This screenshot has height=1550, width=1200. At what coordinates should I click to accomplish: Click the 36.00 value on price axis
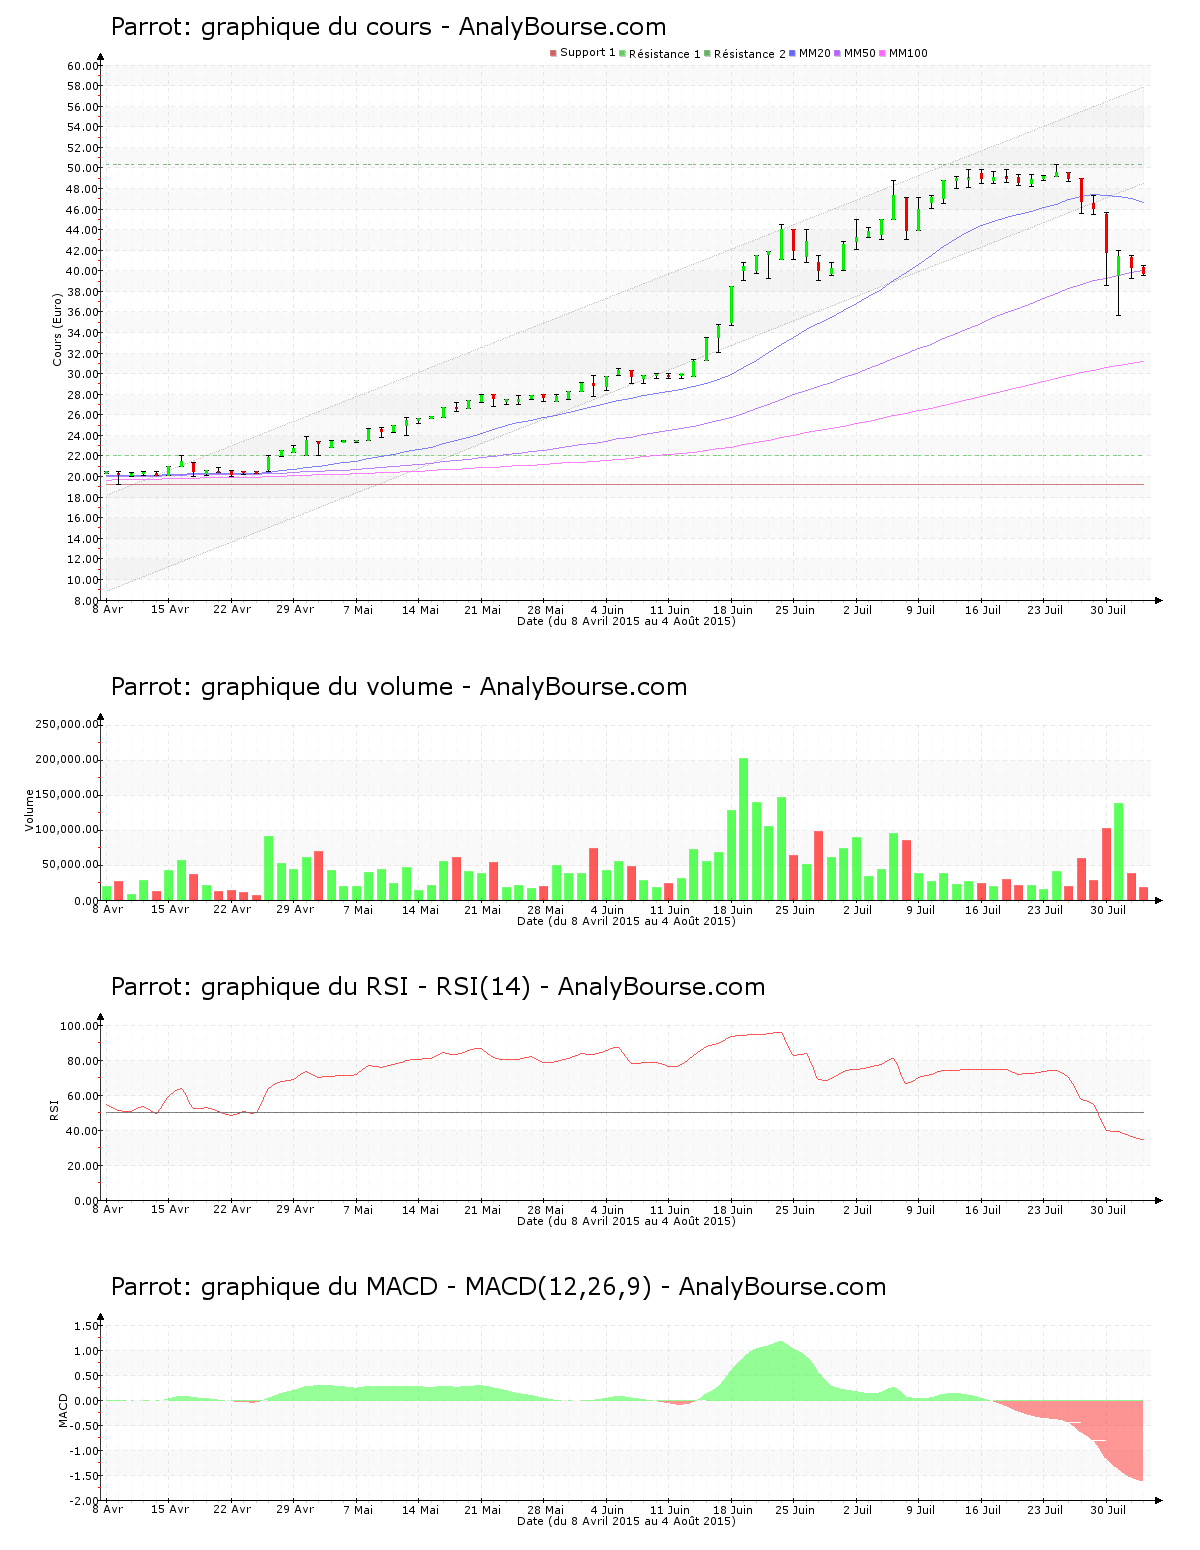coord(84,312)
